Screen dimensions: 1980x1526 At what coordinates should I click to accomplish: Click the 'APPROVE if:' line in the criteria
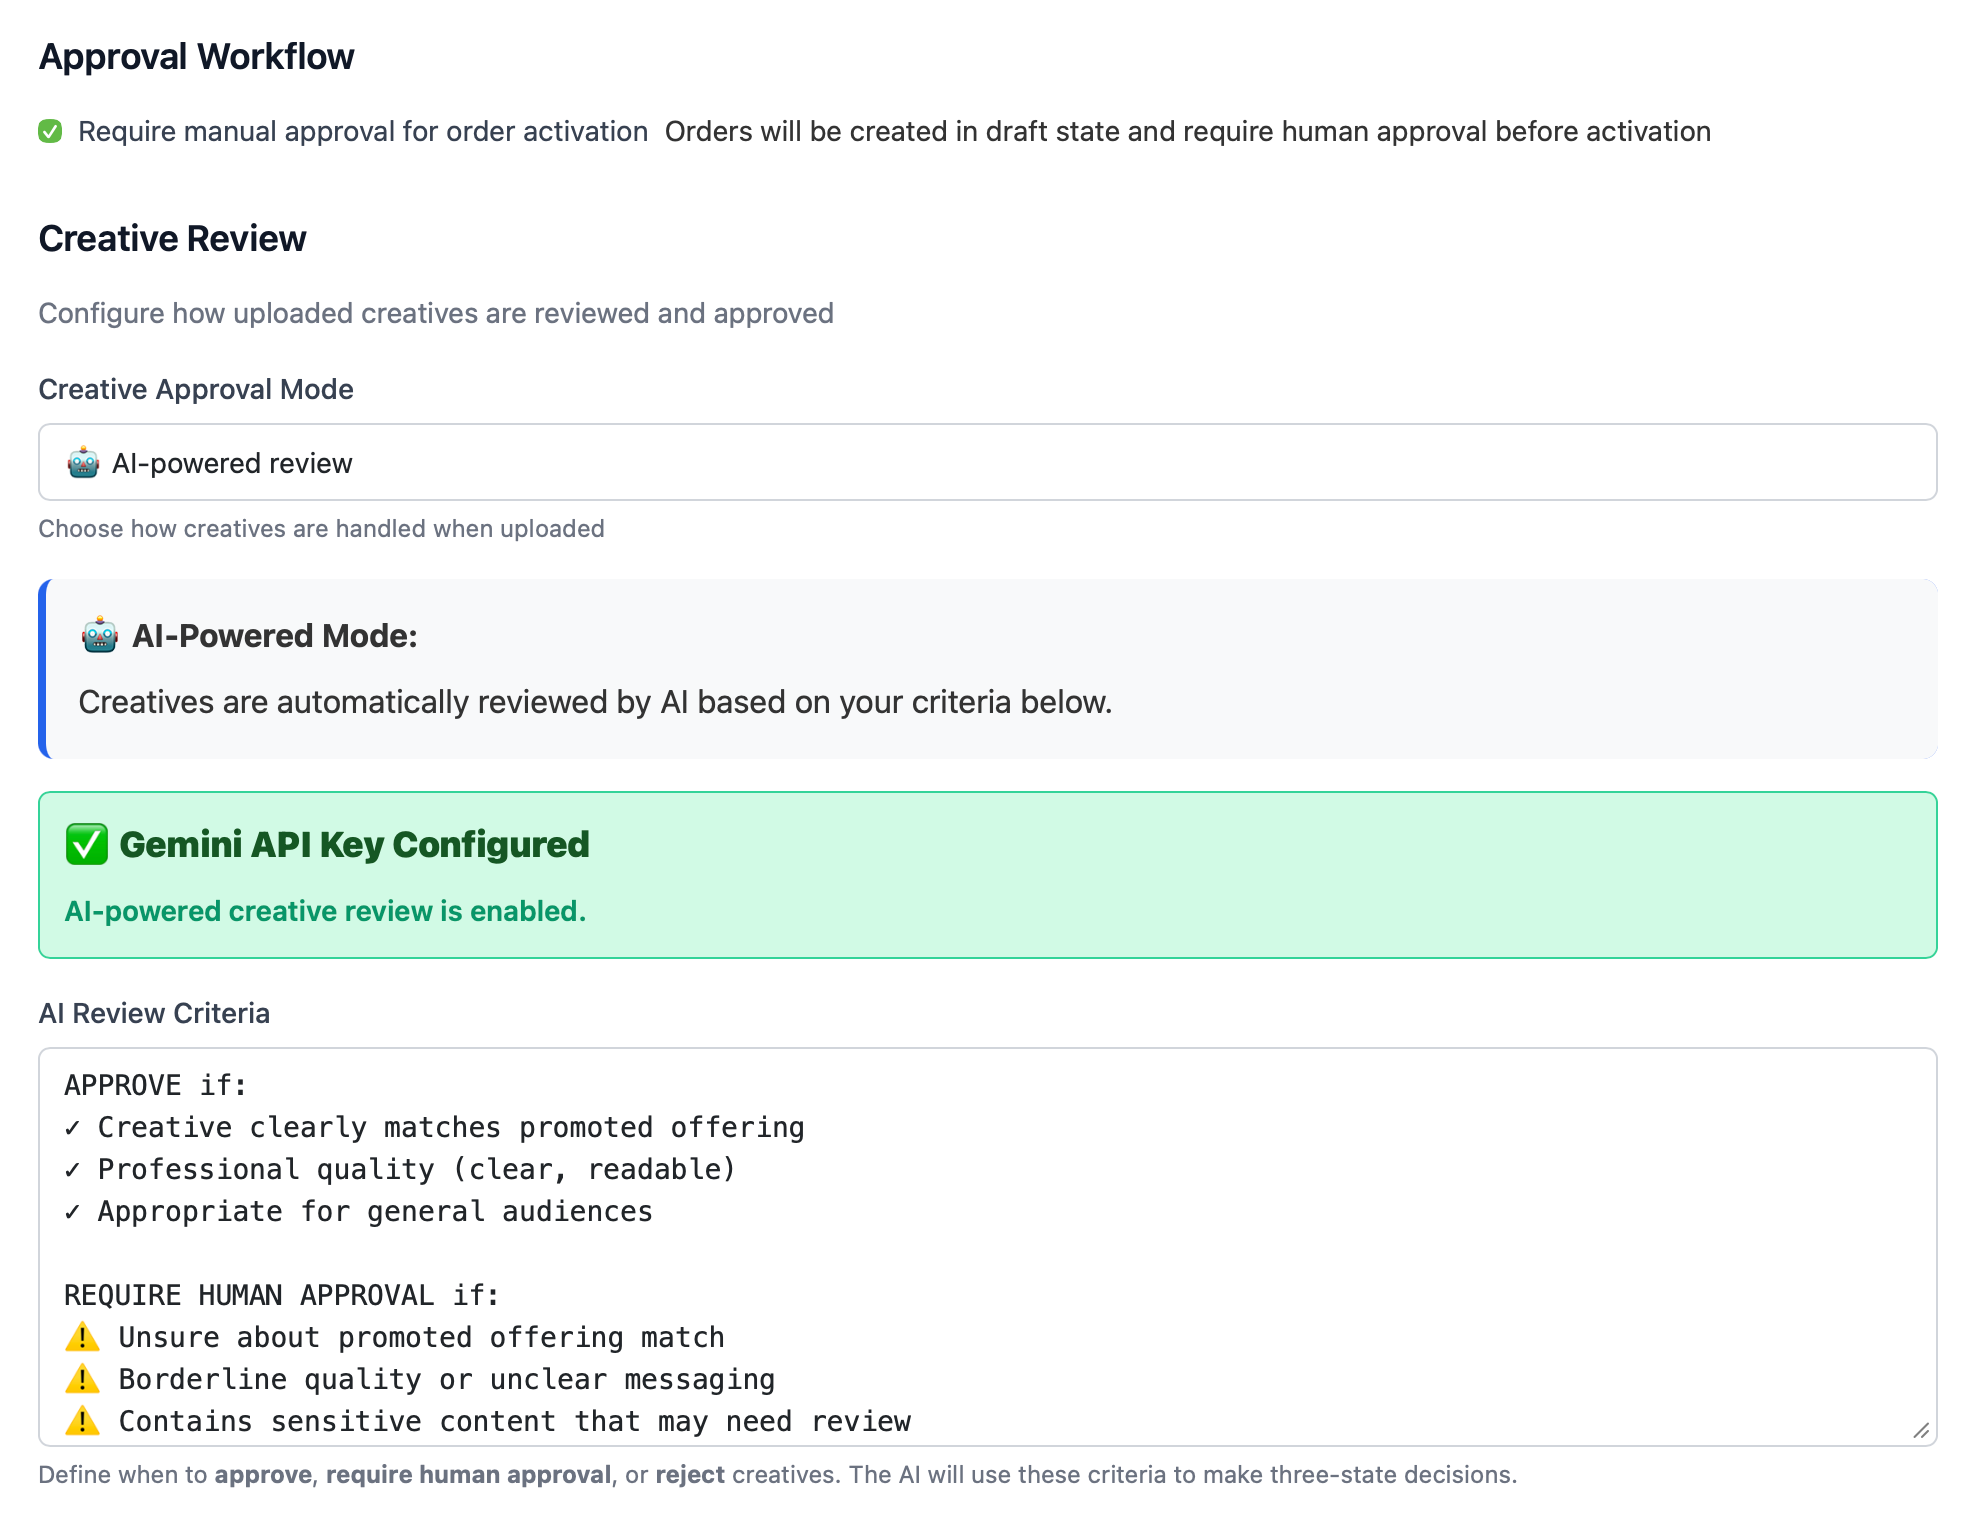coord(155,1085)
